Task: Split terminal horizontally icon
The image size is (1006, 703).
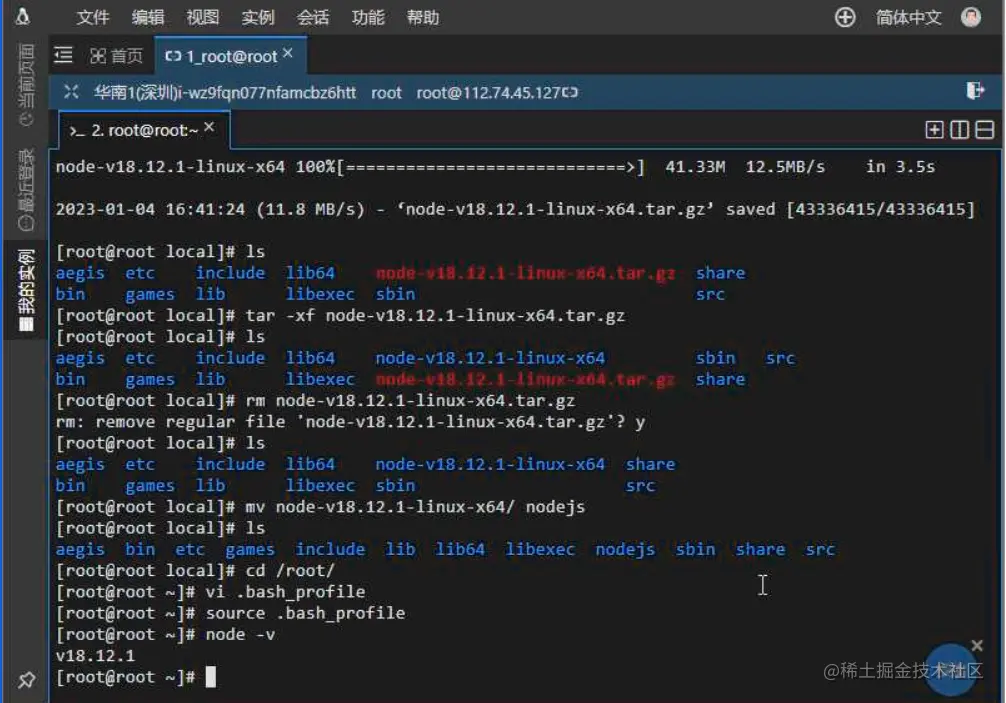Action: tap(985, 130)
